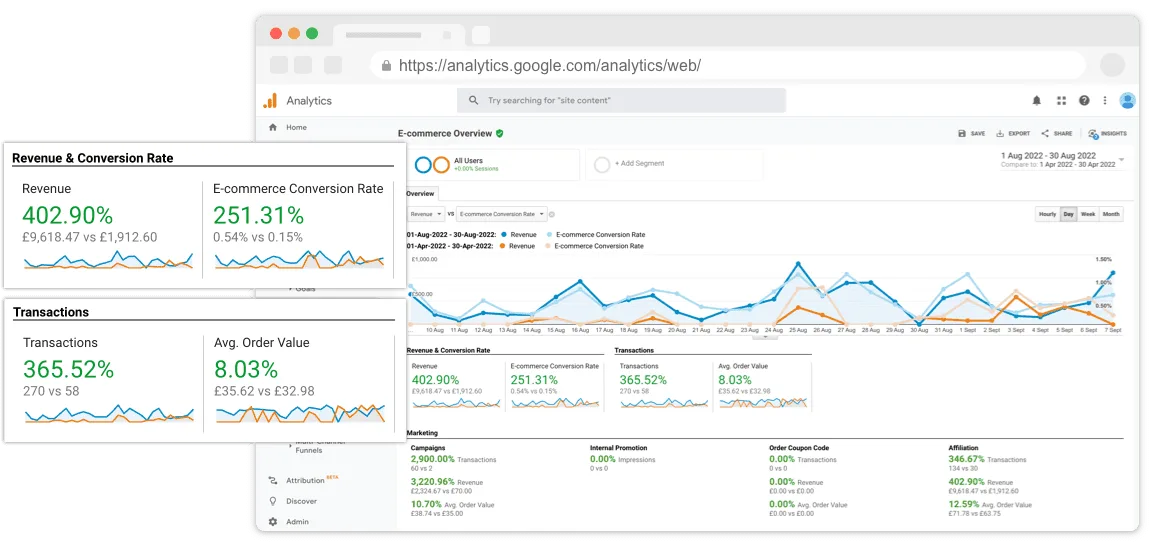
Task: Open the Discover lightbulb icon
Action: [273, 501]
